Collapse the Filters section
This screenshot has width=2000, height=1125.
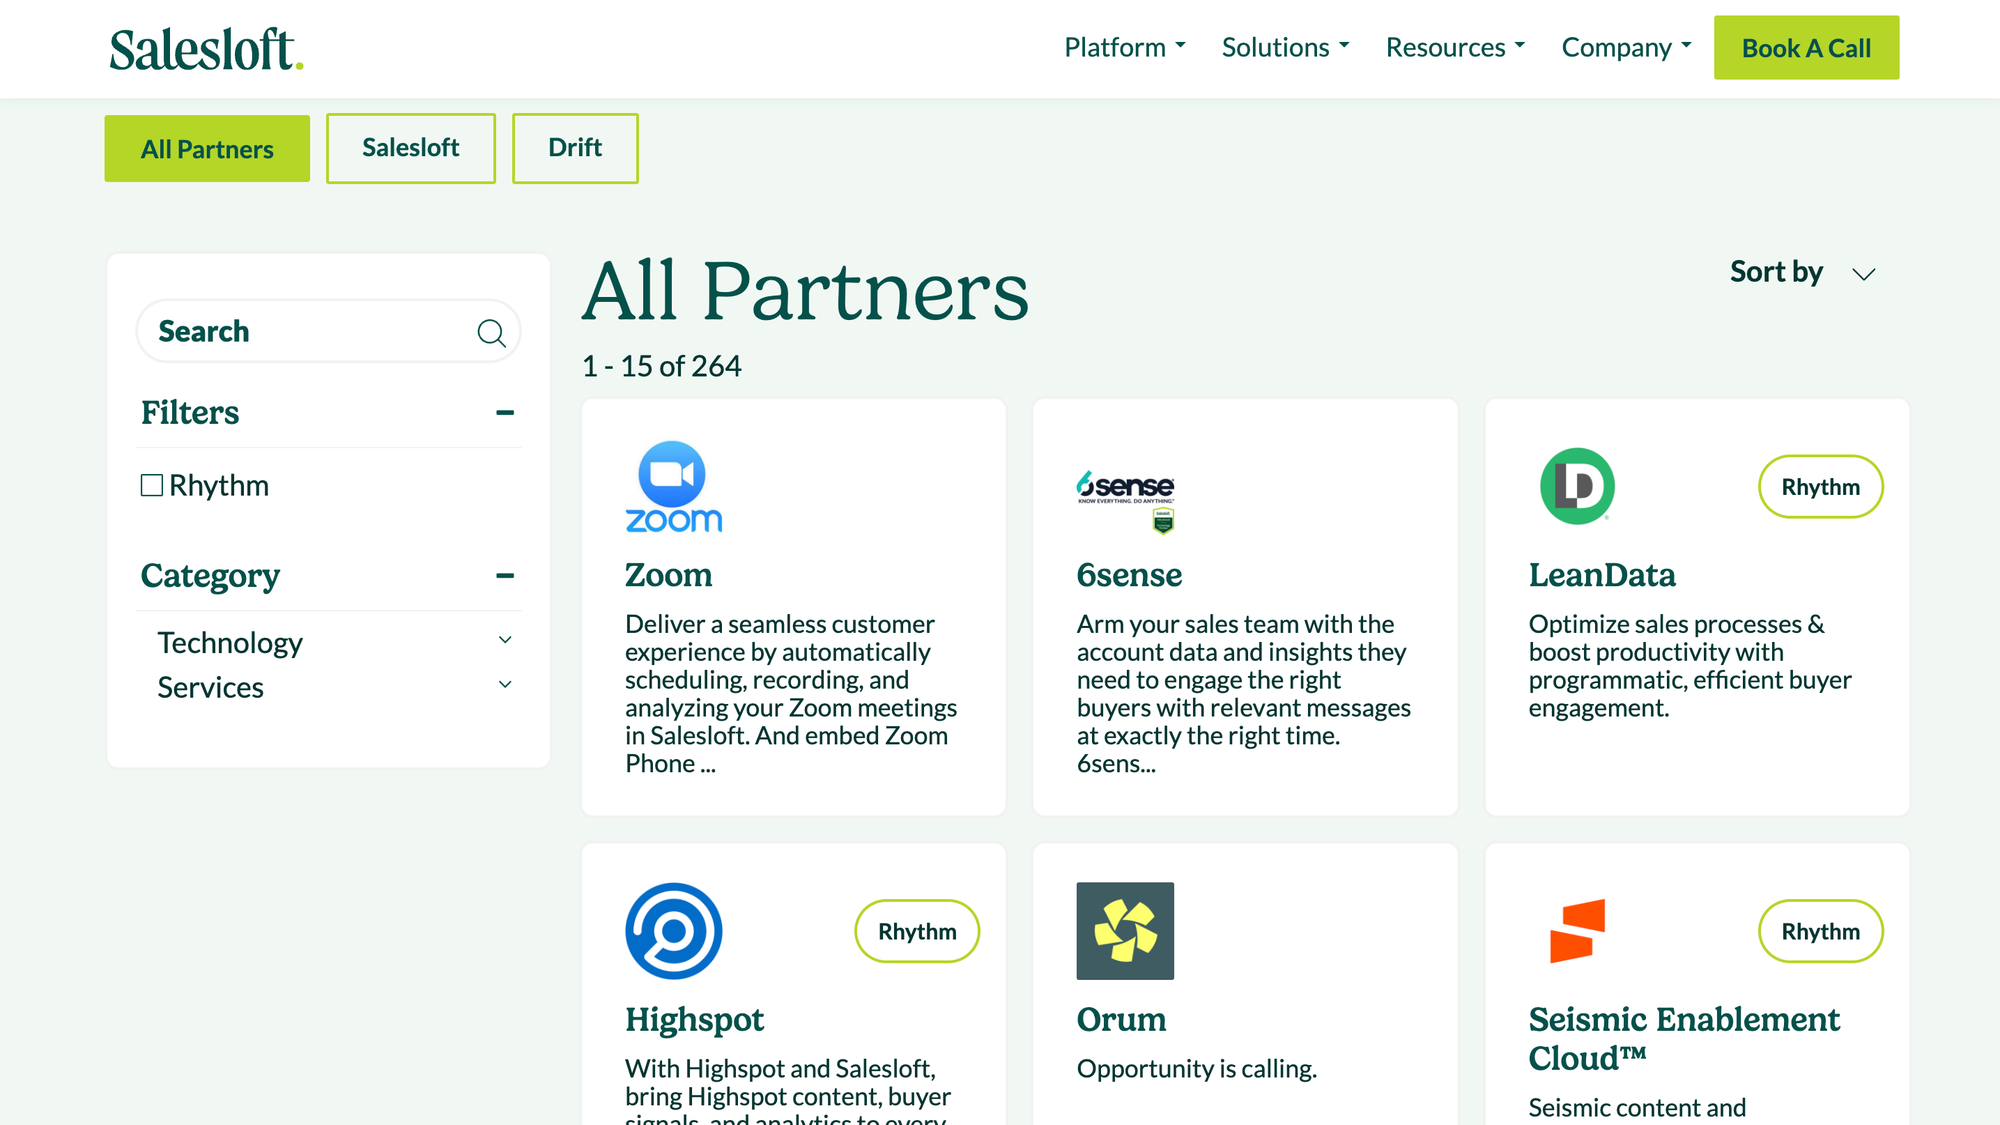(505, 413)
